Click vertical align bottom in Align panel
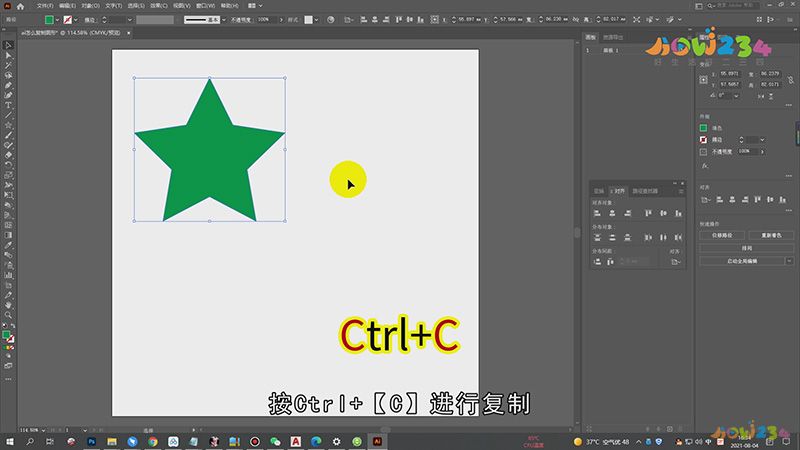800x450 pixels. [x=678, y=213]
